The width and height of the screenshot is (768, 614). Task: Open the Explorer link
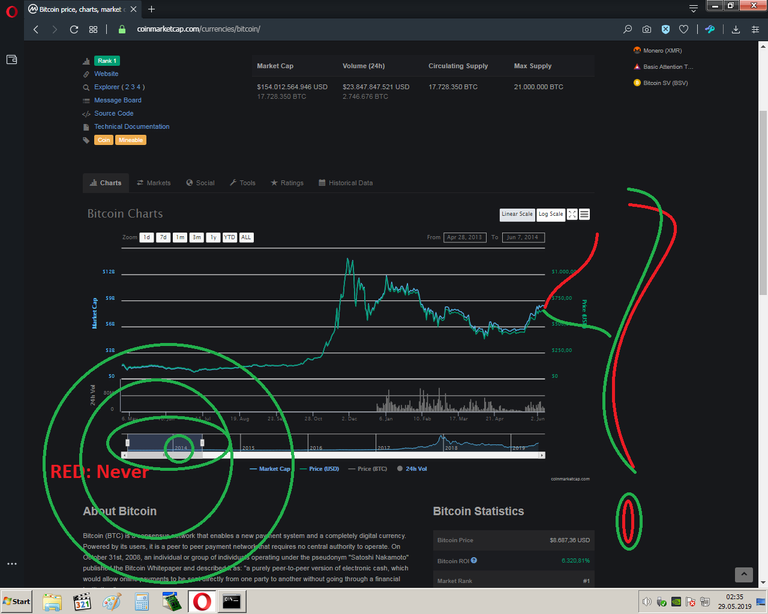tap(107, 87)
